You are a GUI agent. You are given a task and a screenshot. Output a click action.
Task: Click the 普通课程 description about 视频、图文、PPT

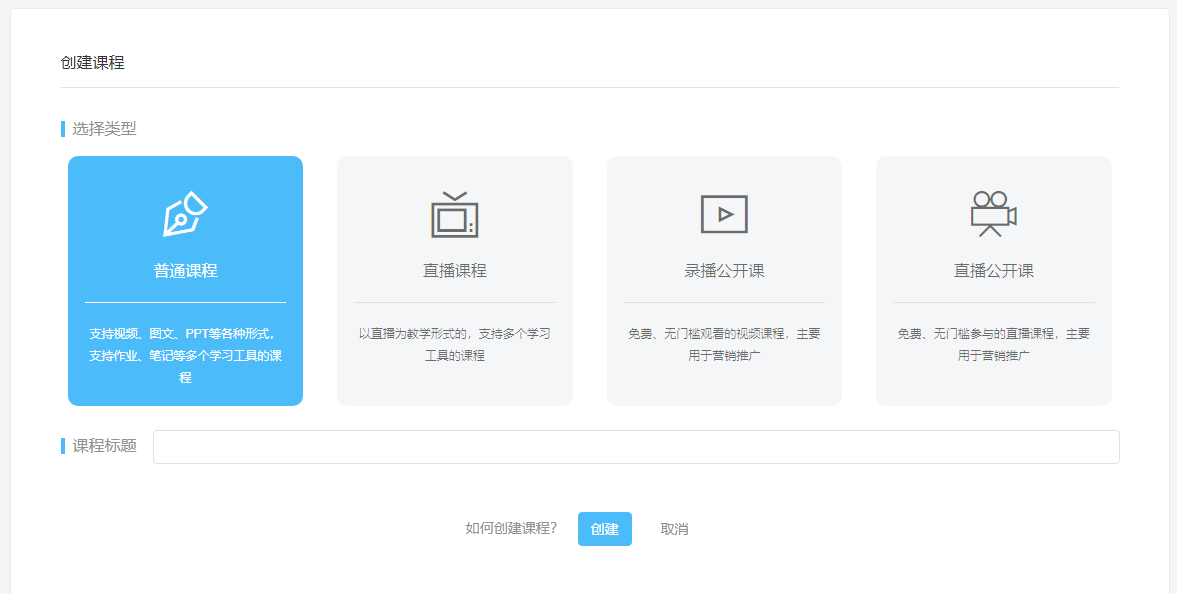[x=185, y=355]
